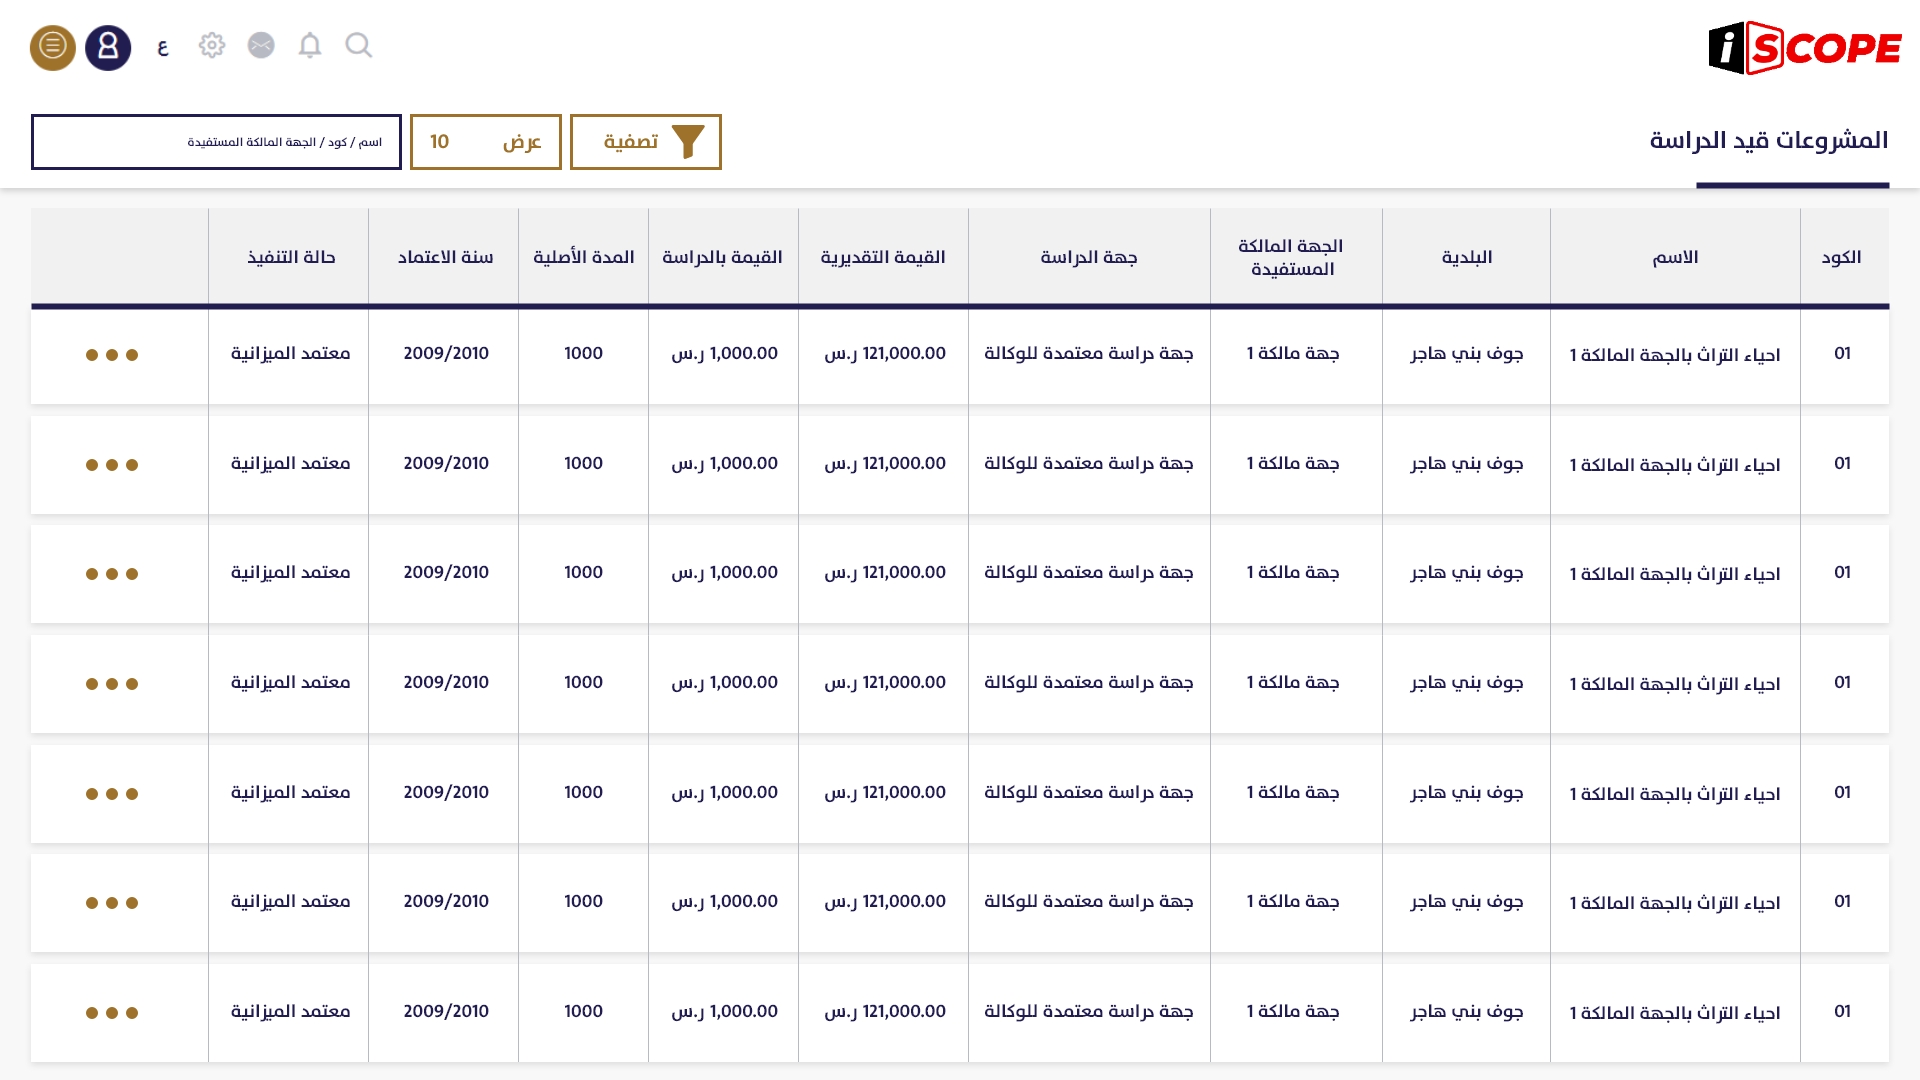
Task: Open three-dots actions menu in fifth row
Action: tap(112, 794)
